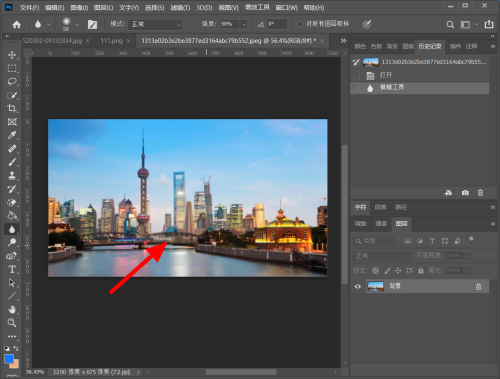
Task: Open the Mode 正常 dropdown in options bar
Action: [x=155, y=24]
